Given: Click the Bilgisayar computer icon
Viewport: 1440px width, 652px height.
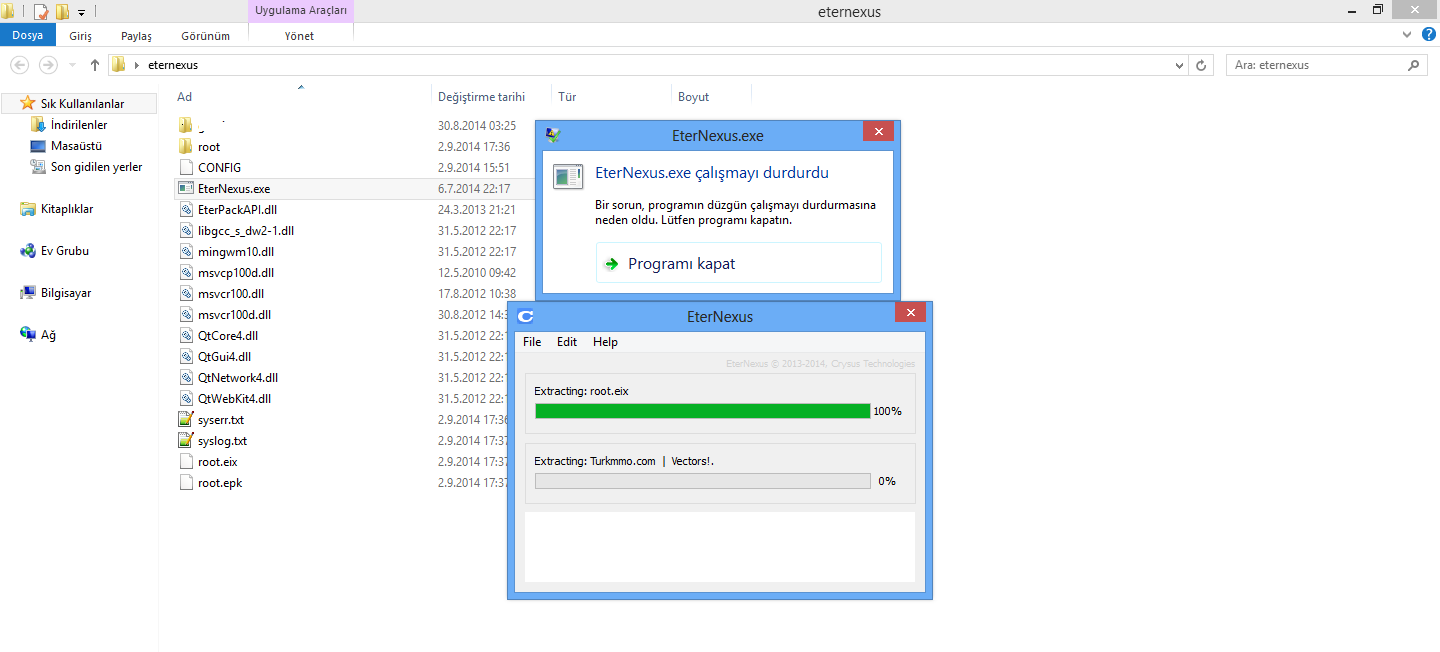Looking at the screenshot, I should click(x=28, y=293).
